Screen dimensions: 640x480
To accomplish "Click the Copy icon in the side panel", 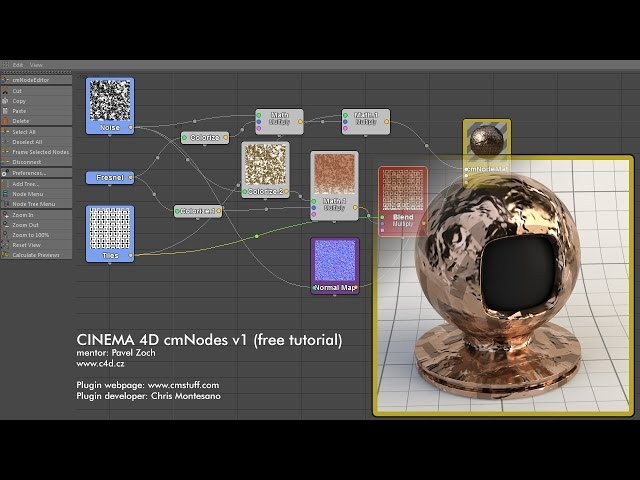I will pos(5,101).
